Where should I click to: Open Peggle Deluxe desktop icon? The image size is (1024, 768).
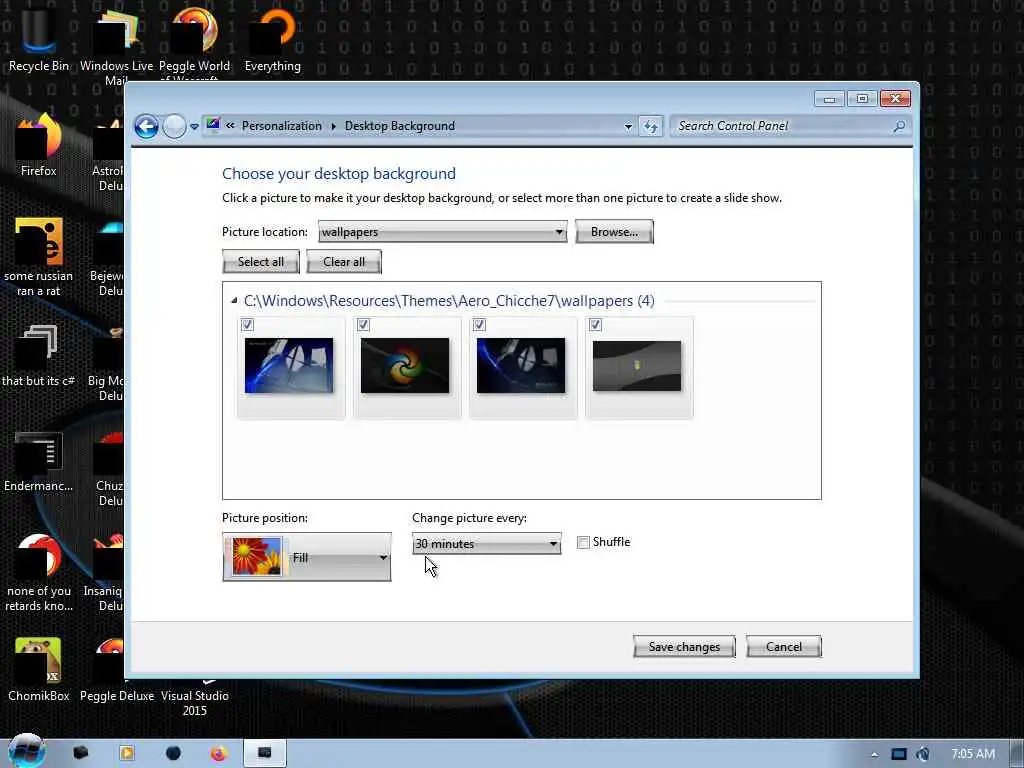(116, 669)
